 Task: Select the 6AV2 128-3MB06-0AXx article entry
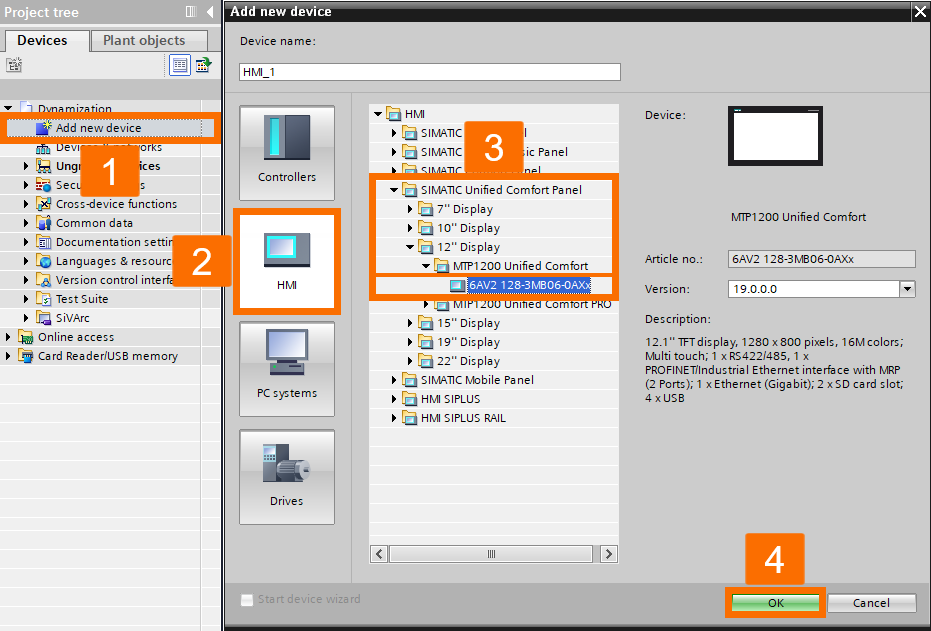[x=529, y=285]
